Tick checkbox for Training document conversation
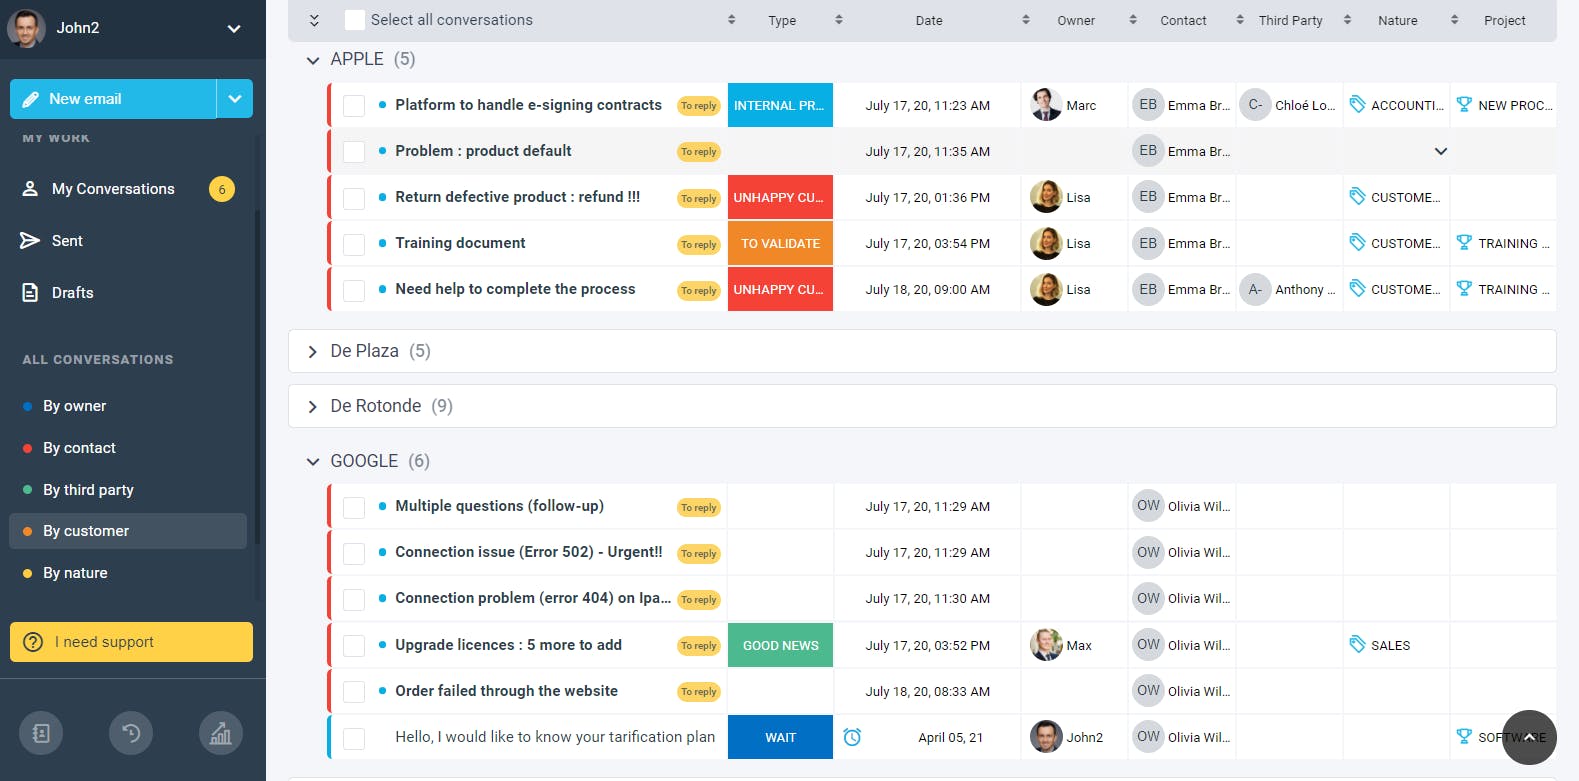1579x781 pixels. click(x=354, y=244)
